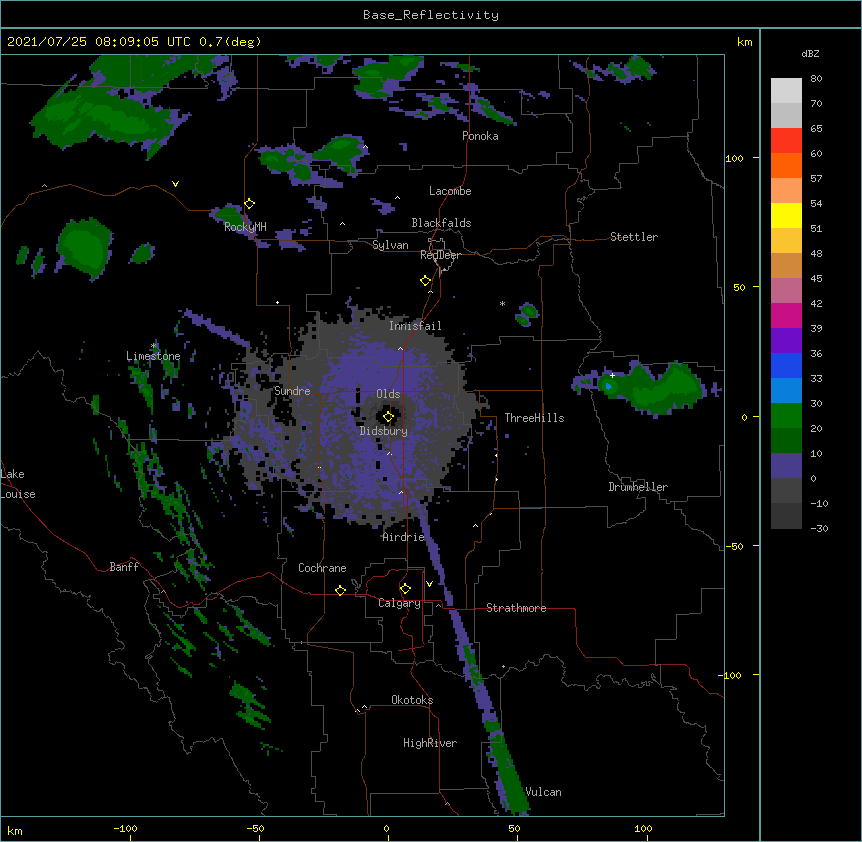Click the Sundre city label
The width and height of the screenshot is (862, 842).
292,391
